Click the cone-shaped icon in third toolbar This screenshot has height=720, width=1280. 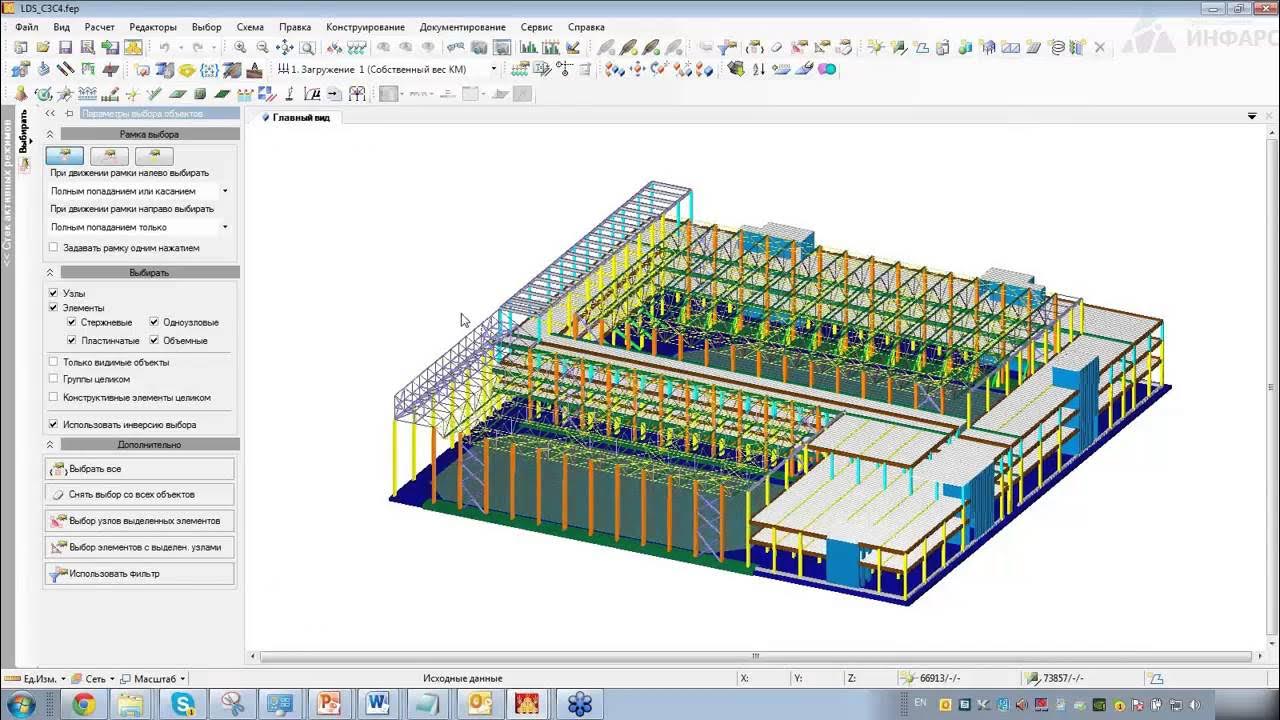(20, 93)
